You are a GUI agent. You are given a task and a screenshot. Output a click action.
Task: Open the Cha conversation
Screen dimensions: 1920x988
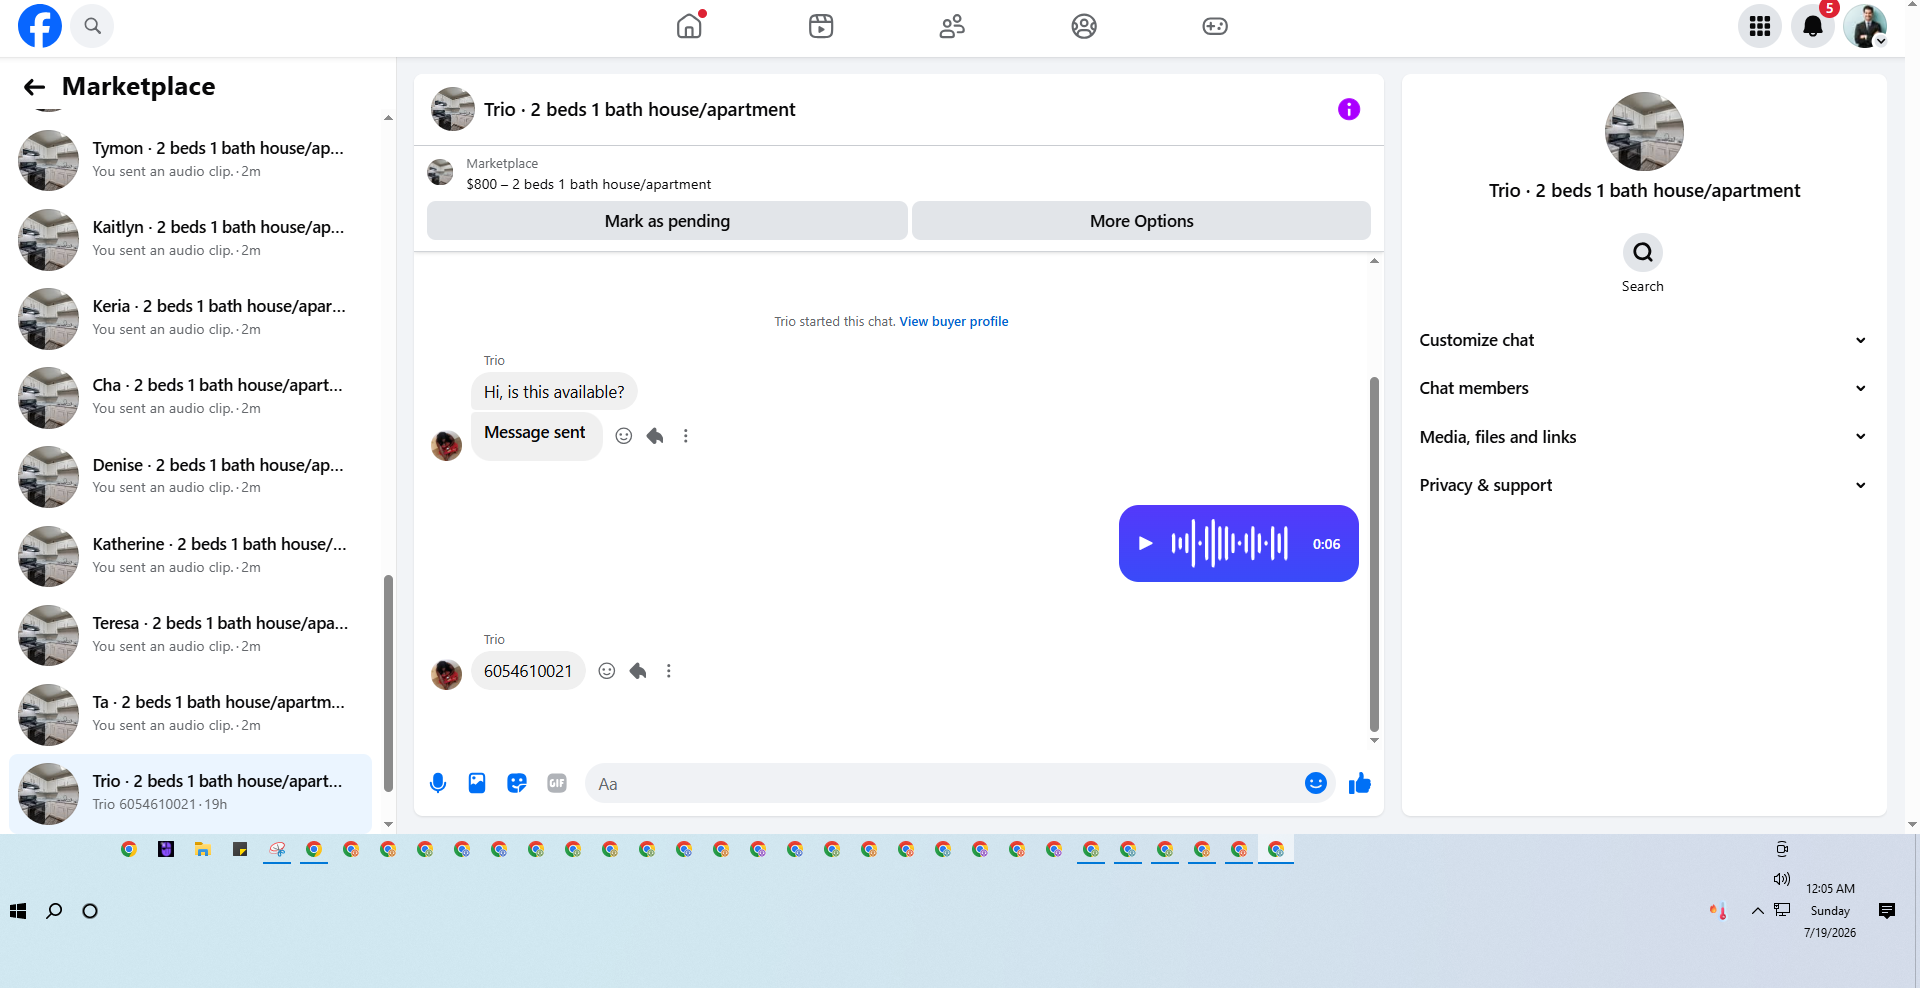(x=190, y=397)
